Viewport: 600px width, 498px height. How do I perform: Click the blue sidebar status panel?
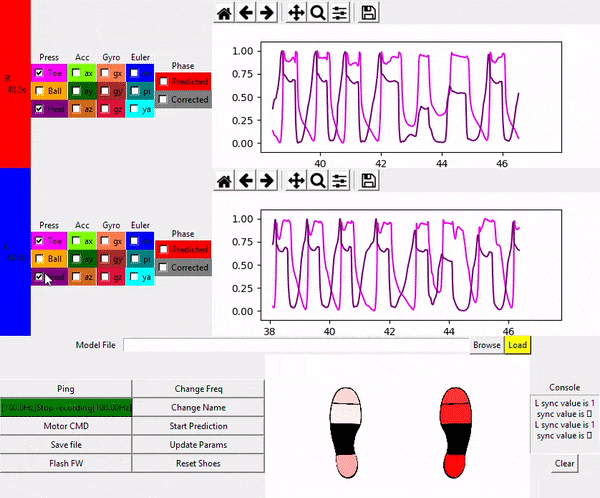[15, 252]
